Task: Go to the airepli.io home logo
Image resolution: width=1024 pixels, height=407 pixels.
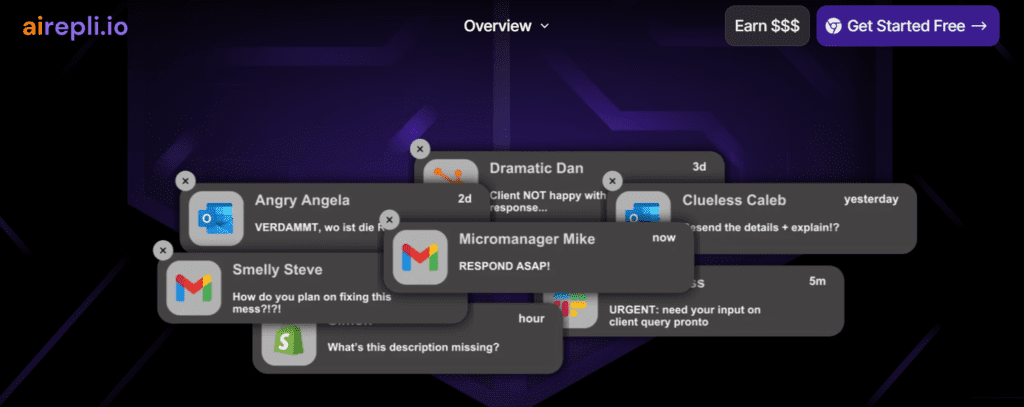Action: [x=75, y=26]
